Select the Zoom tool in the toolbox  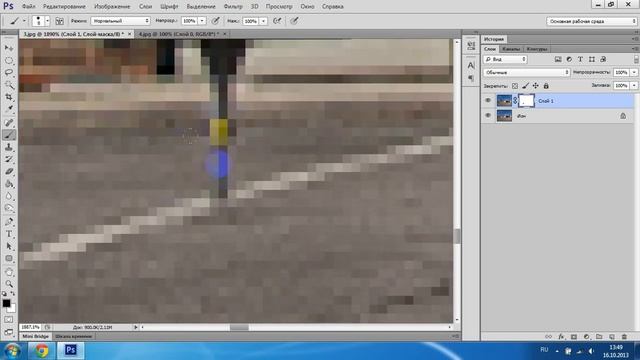[9, 284]
